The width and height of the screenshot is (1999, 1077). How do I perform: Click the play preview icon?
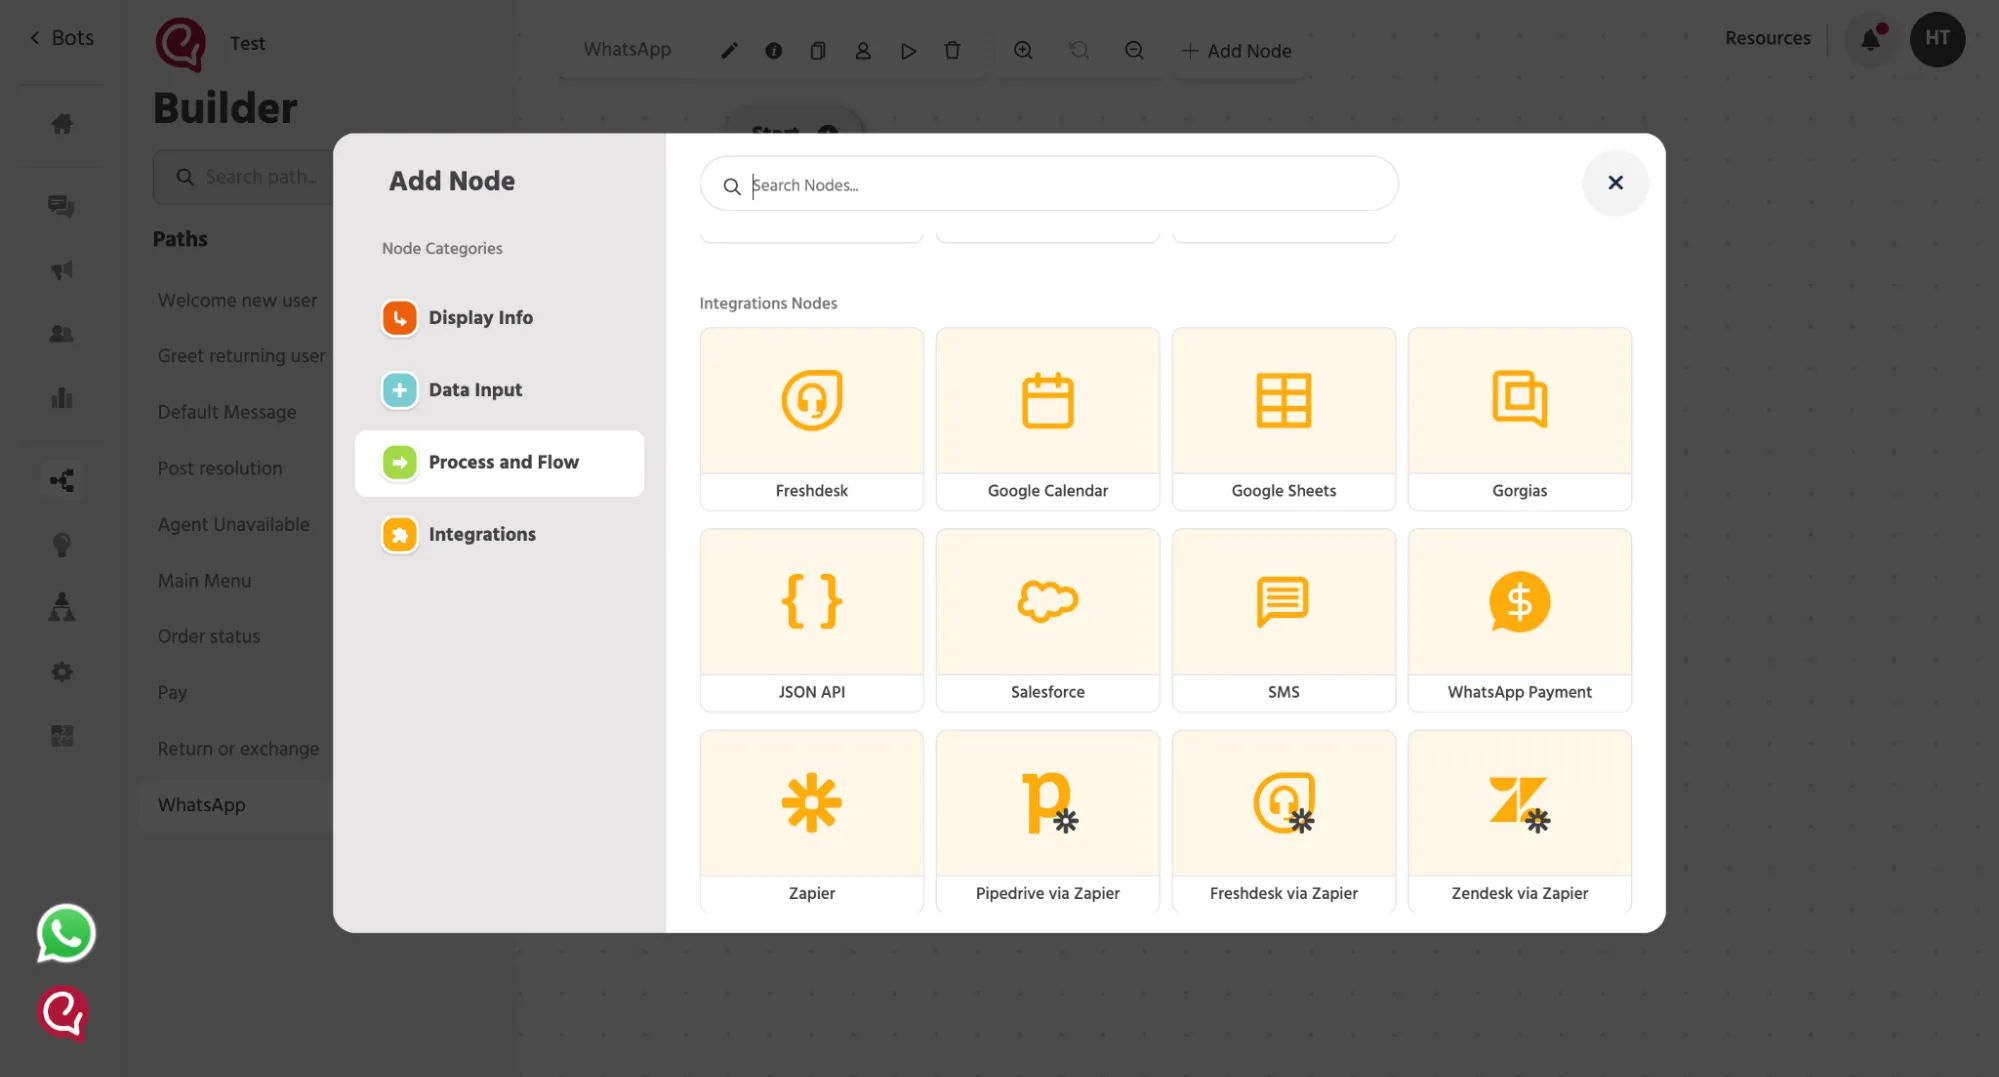[908, 50]
